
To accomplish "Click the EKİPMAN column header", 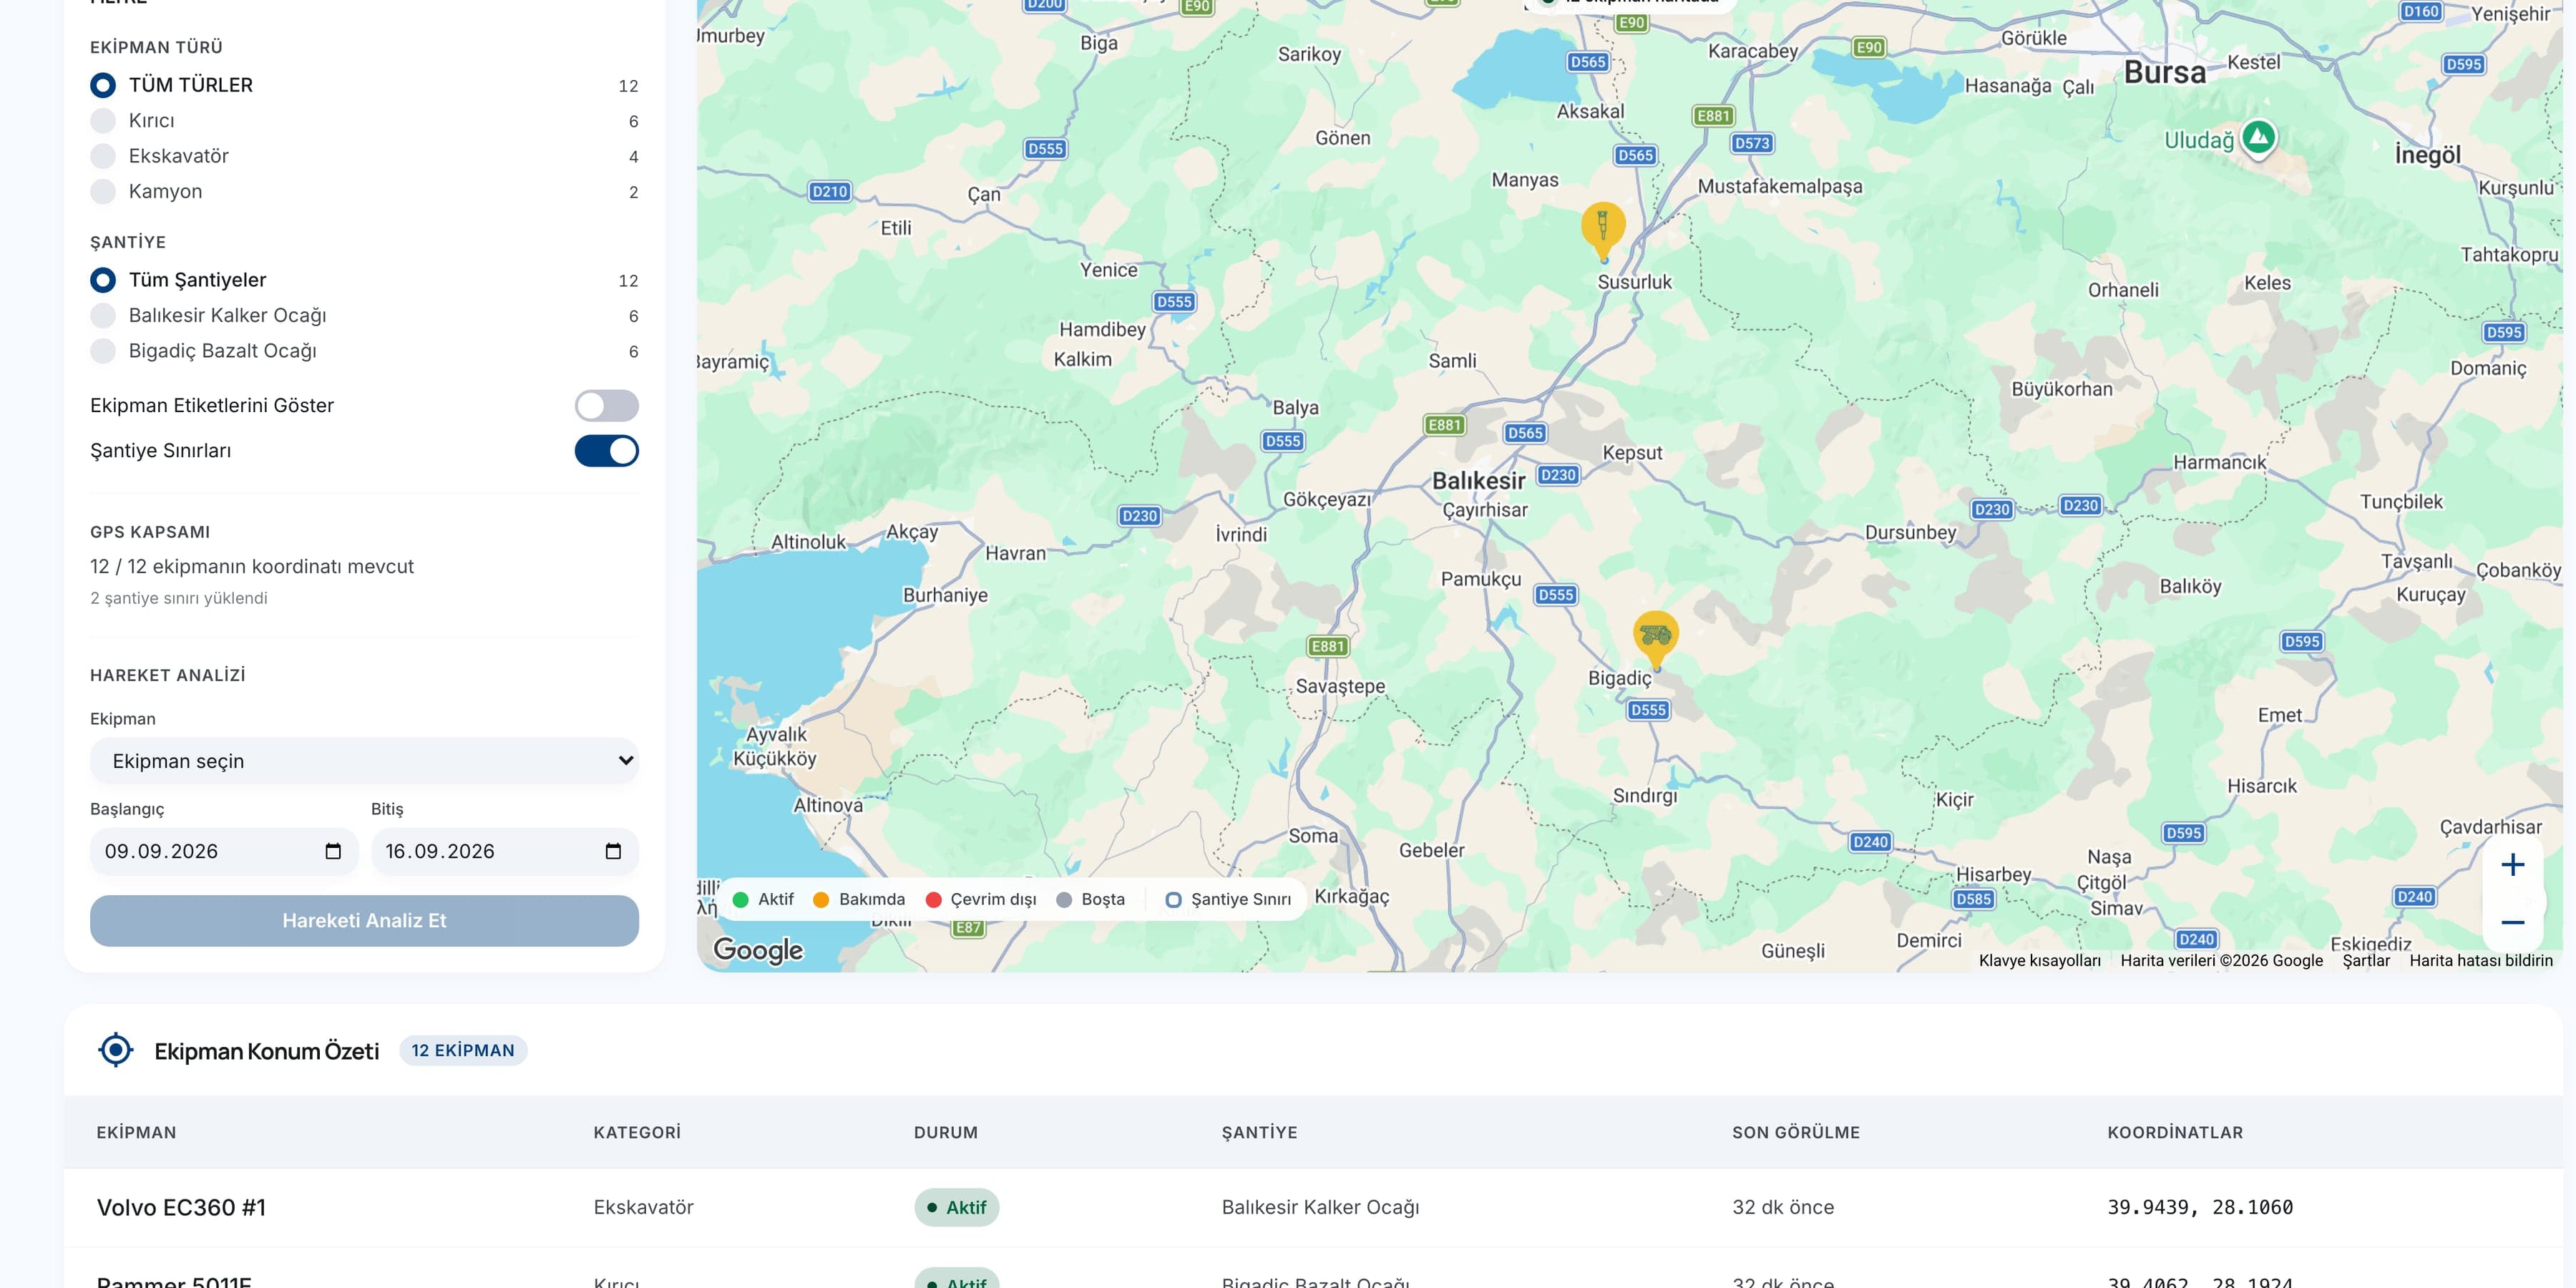I will tap(136, 1132).
